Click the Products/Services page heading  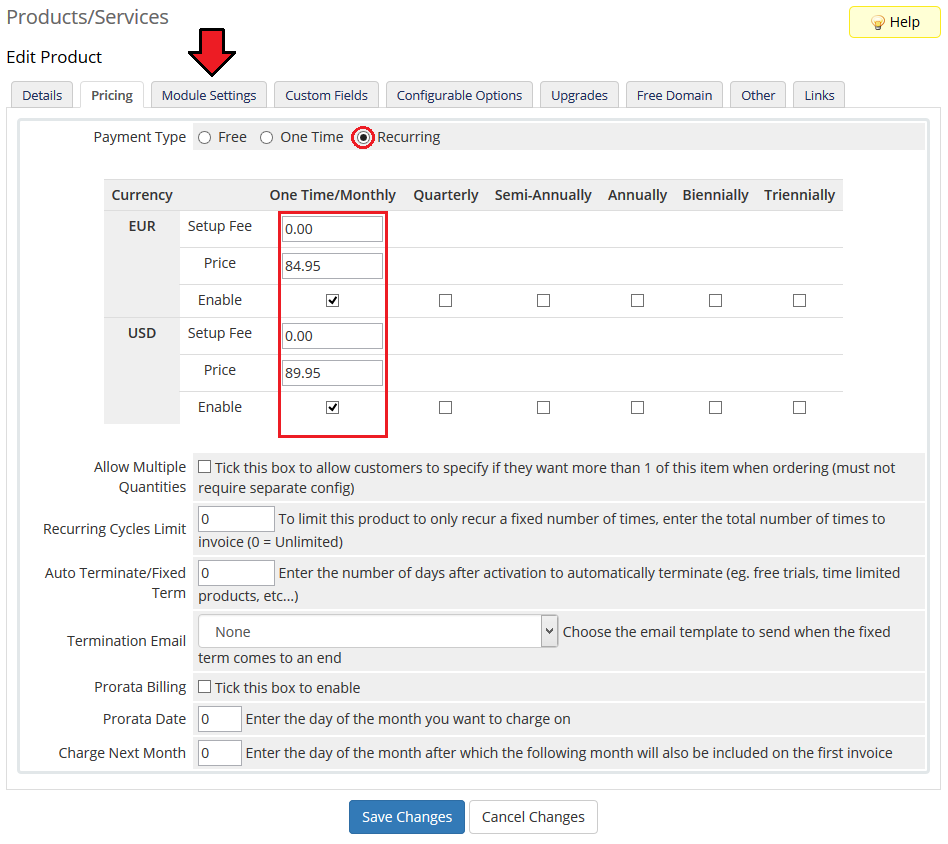click(88, 17)
